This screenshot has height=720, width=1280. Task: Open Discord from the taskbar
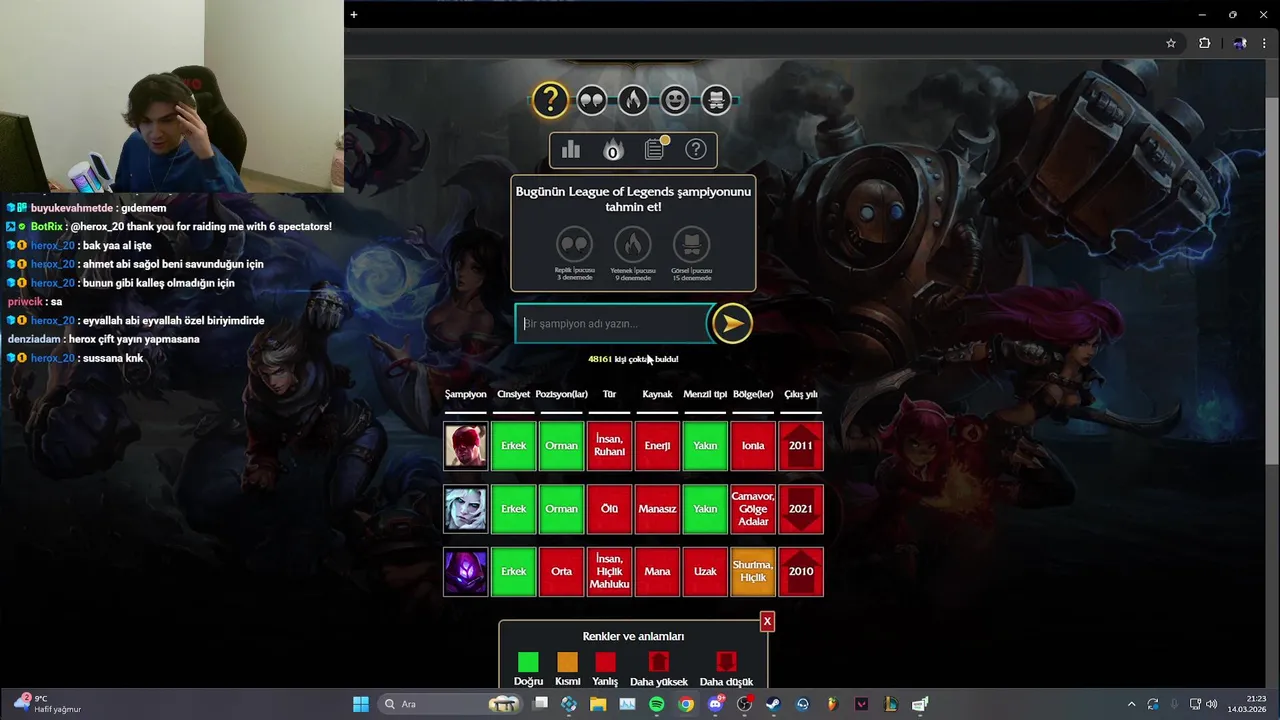point(715,704)
